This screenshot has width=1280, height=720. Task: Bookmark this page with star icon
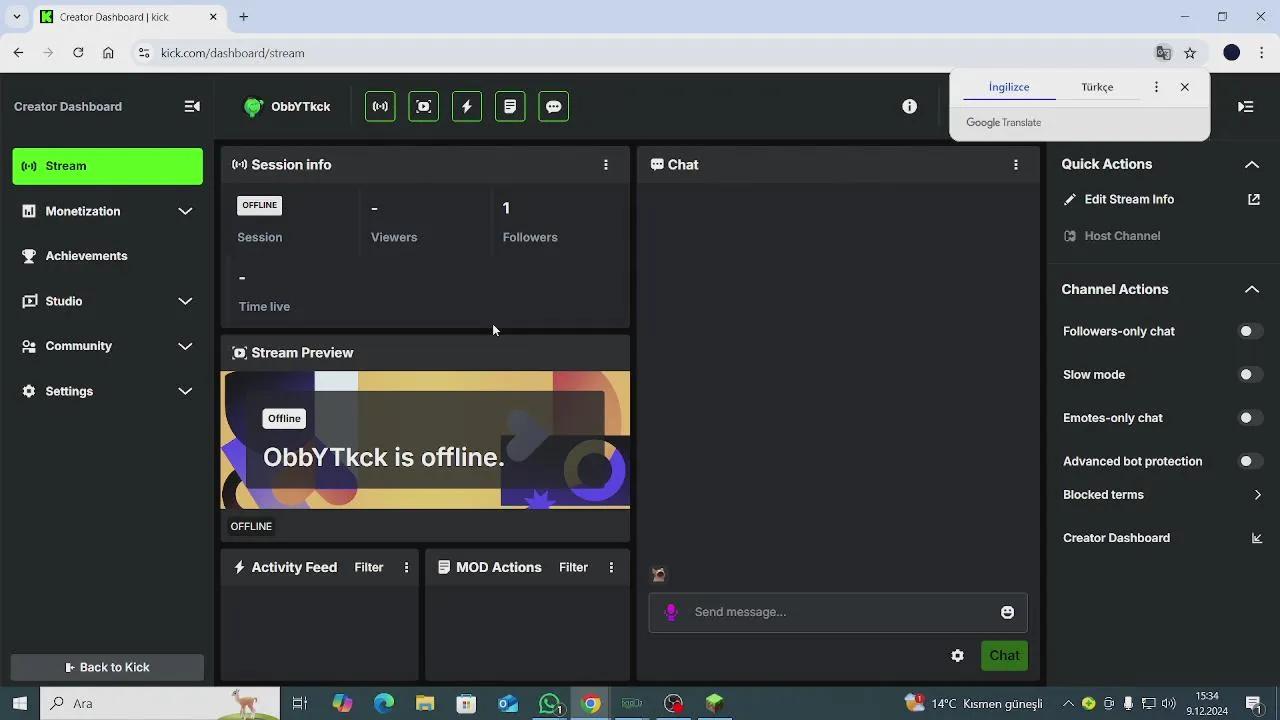click(1190, 53)
